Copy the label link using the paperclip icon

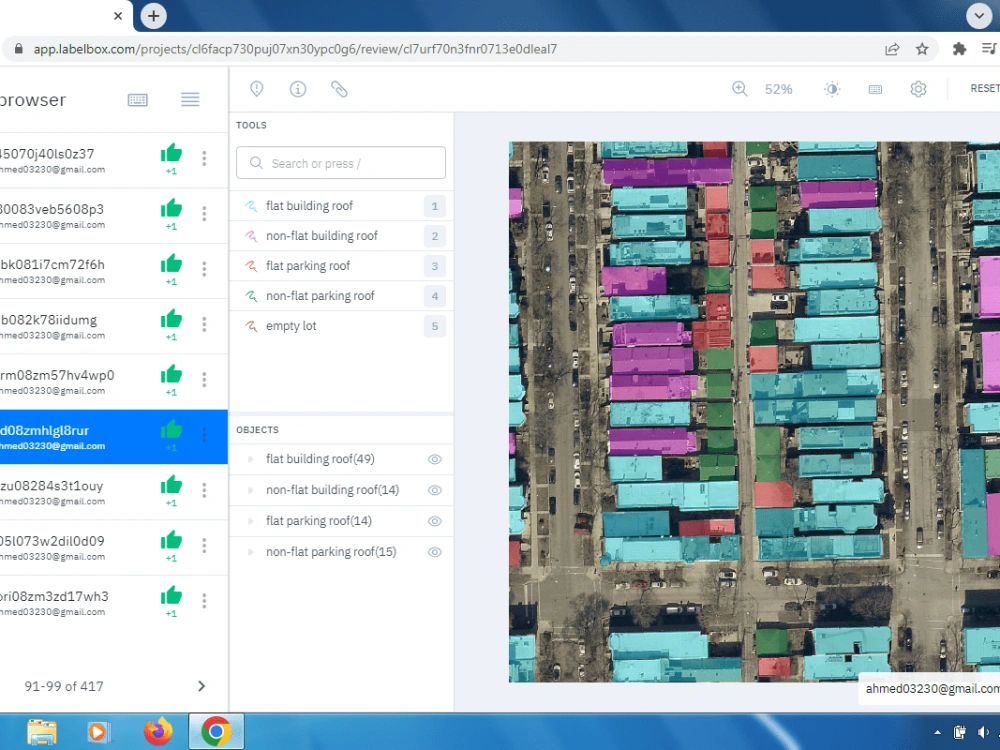[x=339, y=88]
